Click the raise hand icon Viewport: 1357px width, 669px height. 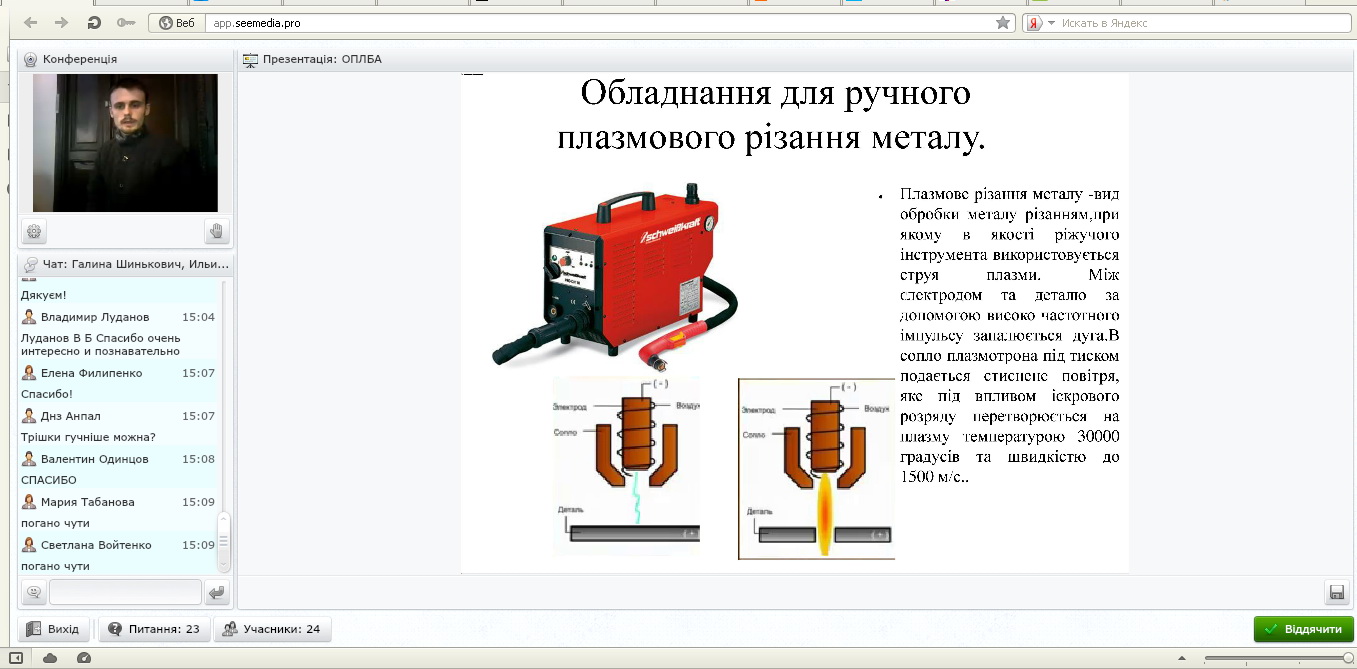216,232
